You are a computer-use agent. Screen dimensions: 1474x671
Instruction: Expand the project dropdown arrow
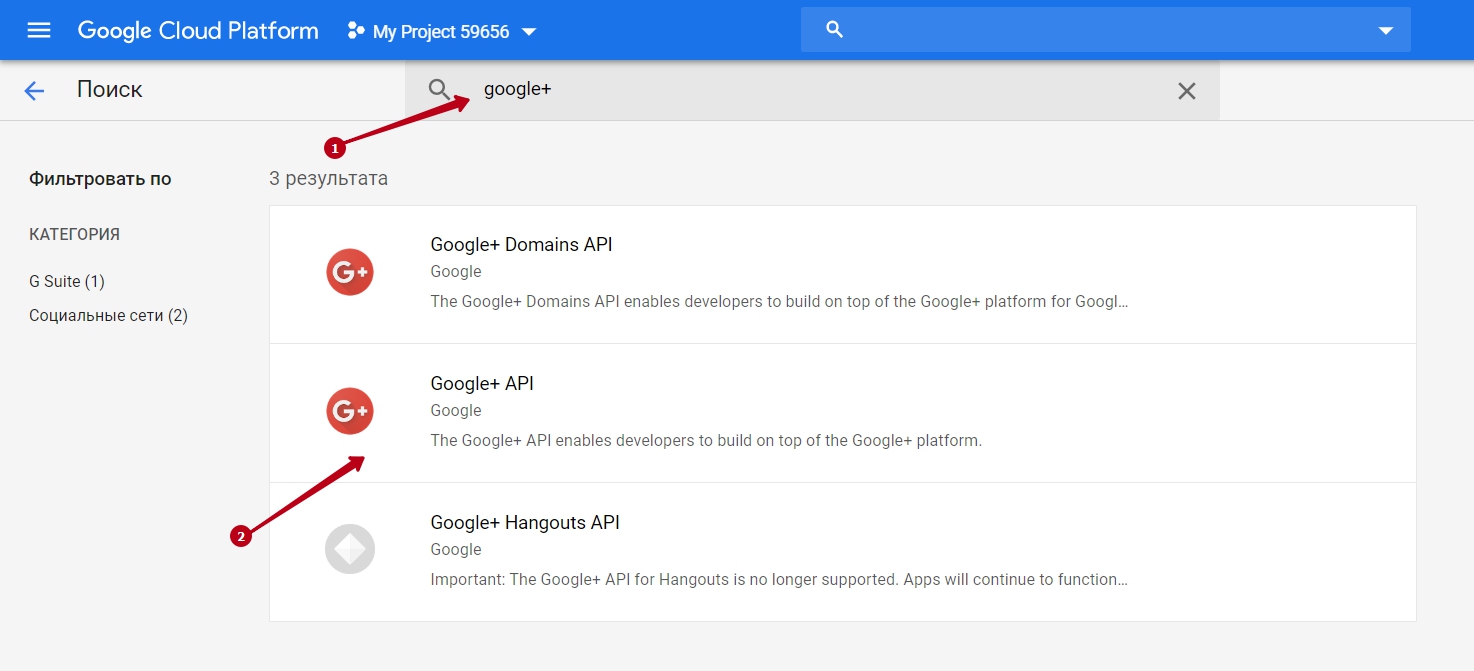point(529,32)
